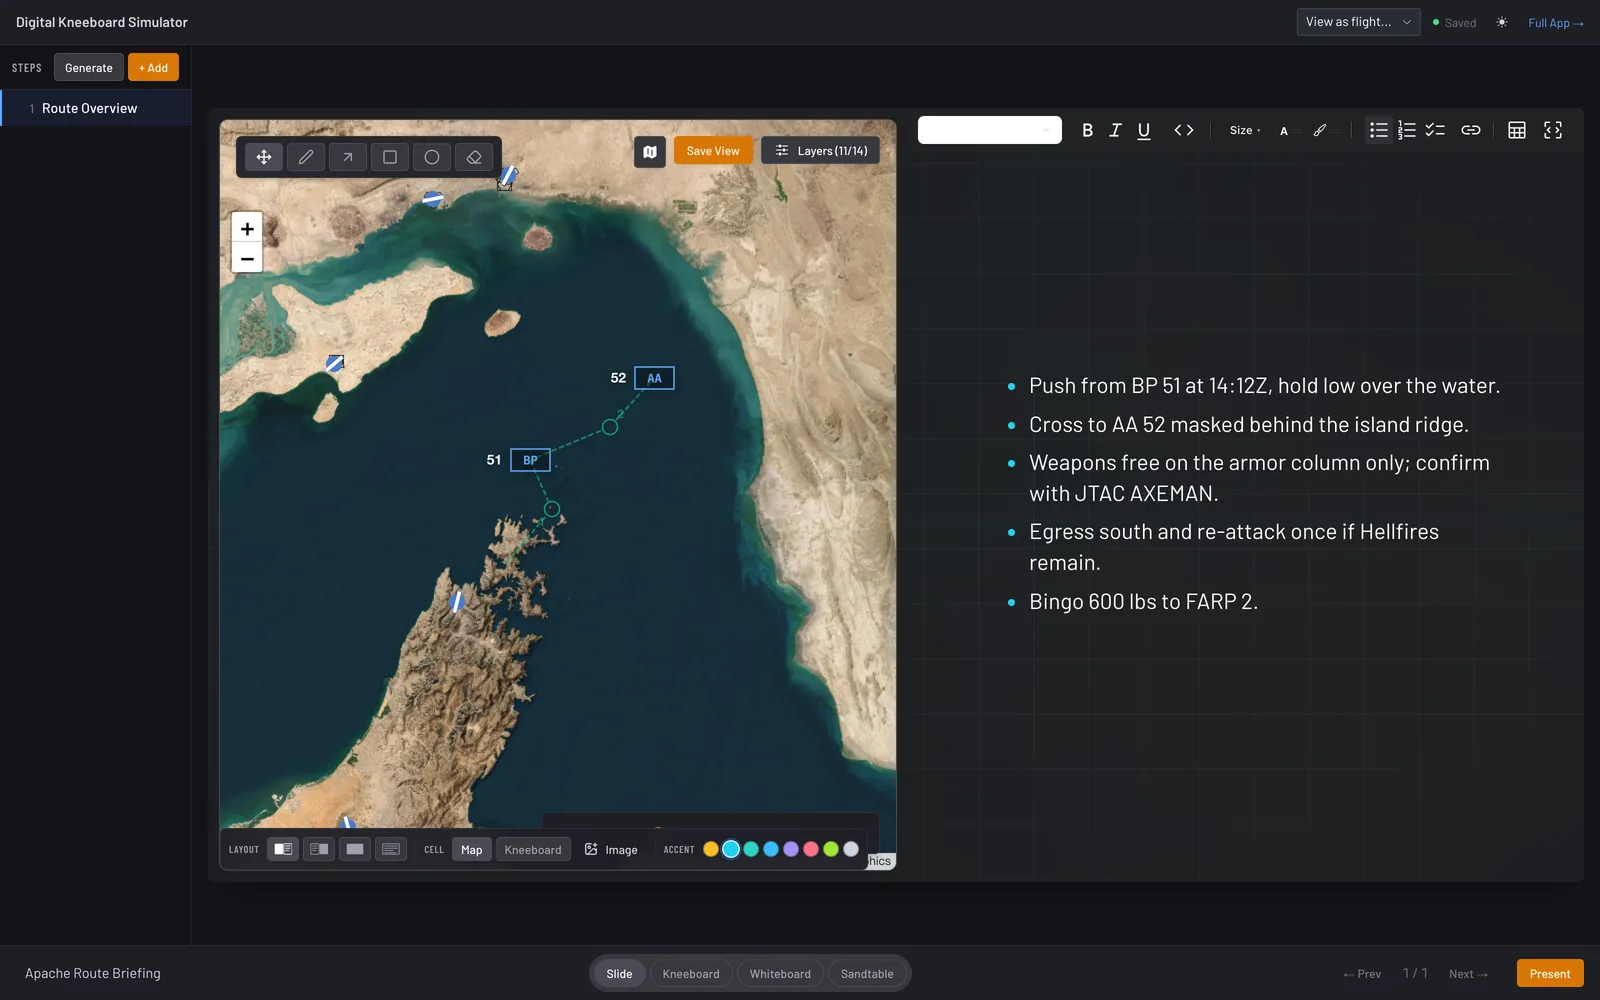The image size is (1600, 1000).
Task: Click the map style icon button
Action: (650, 152)
